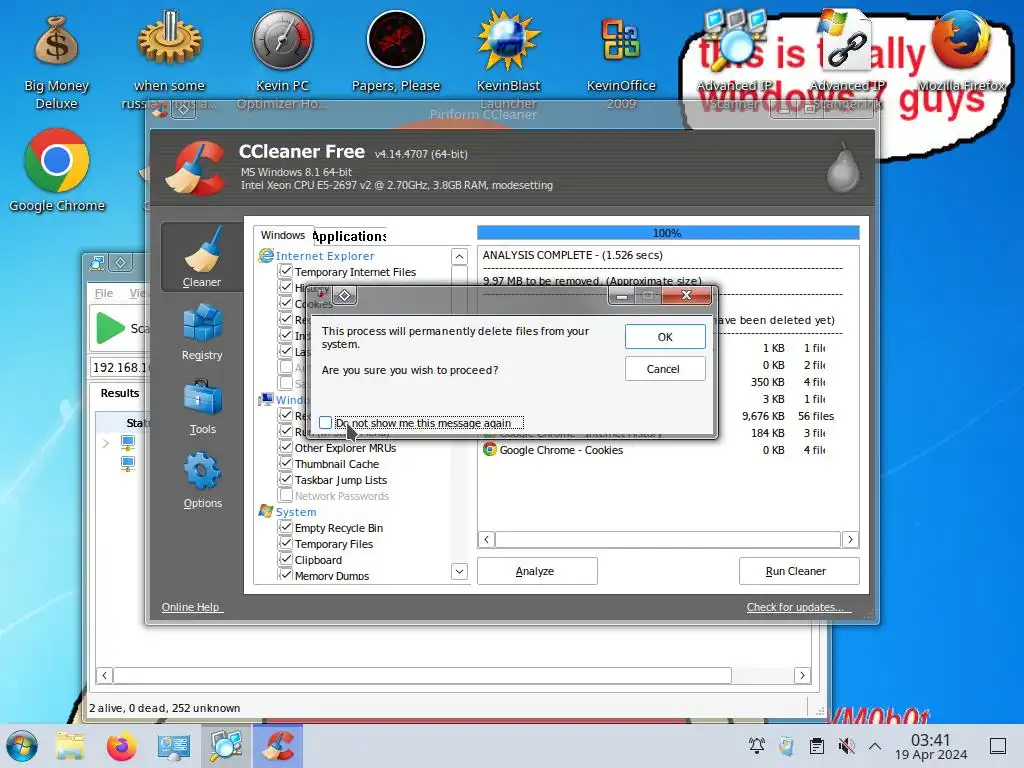Click green Scan play icon in IP Scanner
This screenshot has width=1024, height=768.
point(110,328)
